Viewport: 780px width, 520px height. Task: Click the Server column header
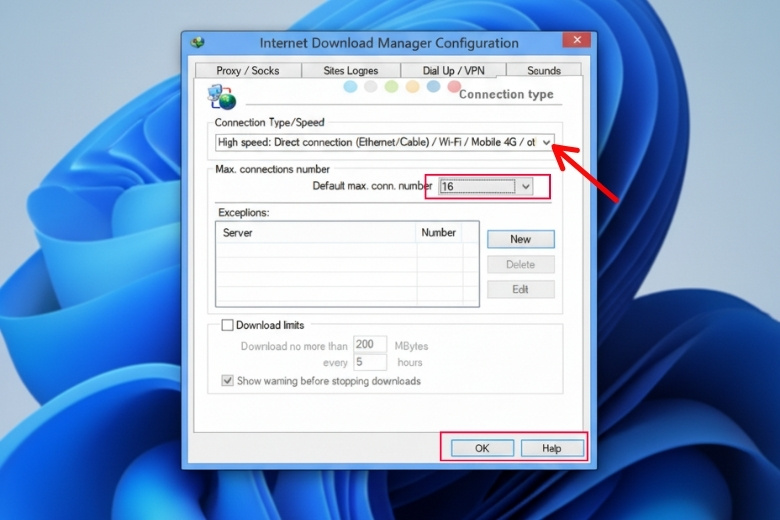click(x=316, y=233)
